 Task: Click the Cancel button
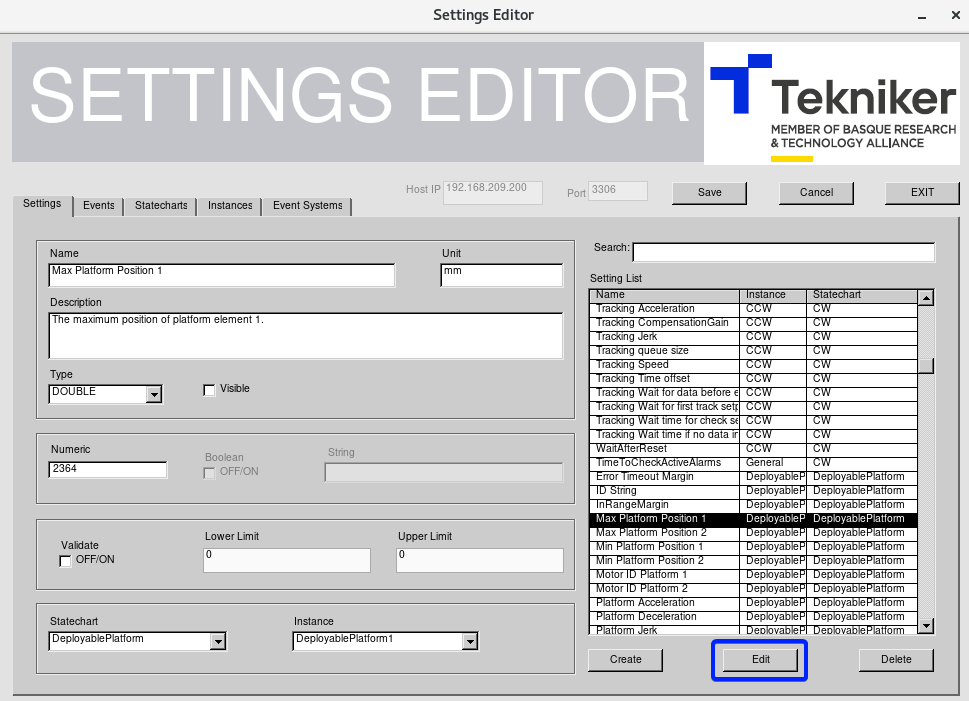[816, 193]
